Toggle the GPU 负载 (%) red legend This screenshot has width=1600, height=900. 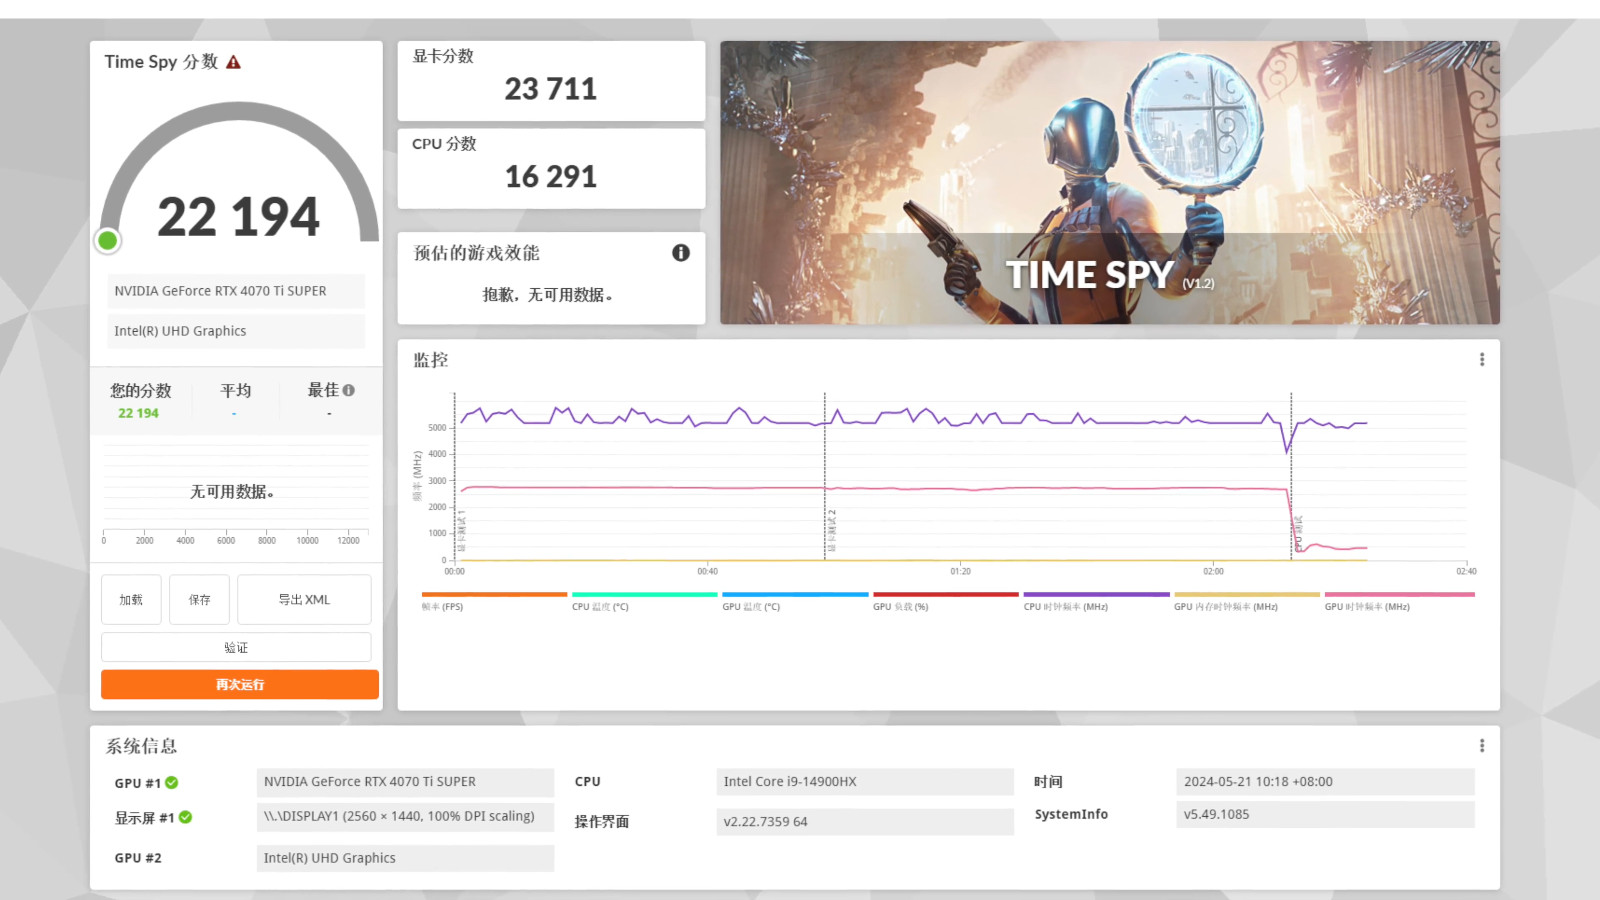[x=945, y=601]
